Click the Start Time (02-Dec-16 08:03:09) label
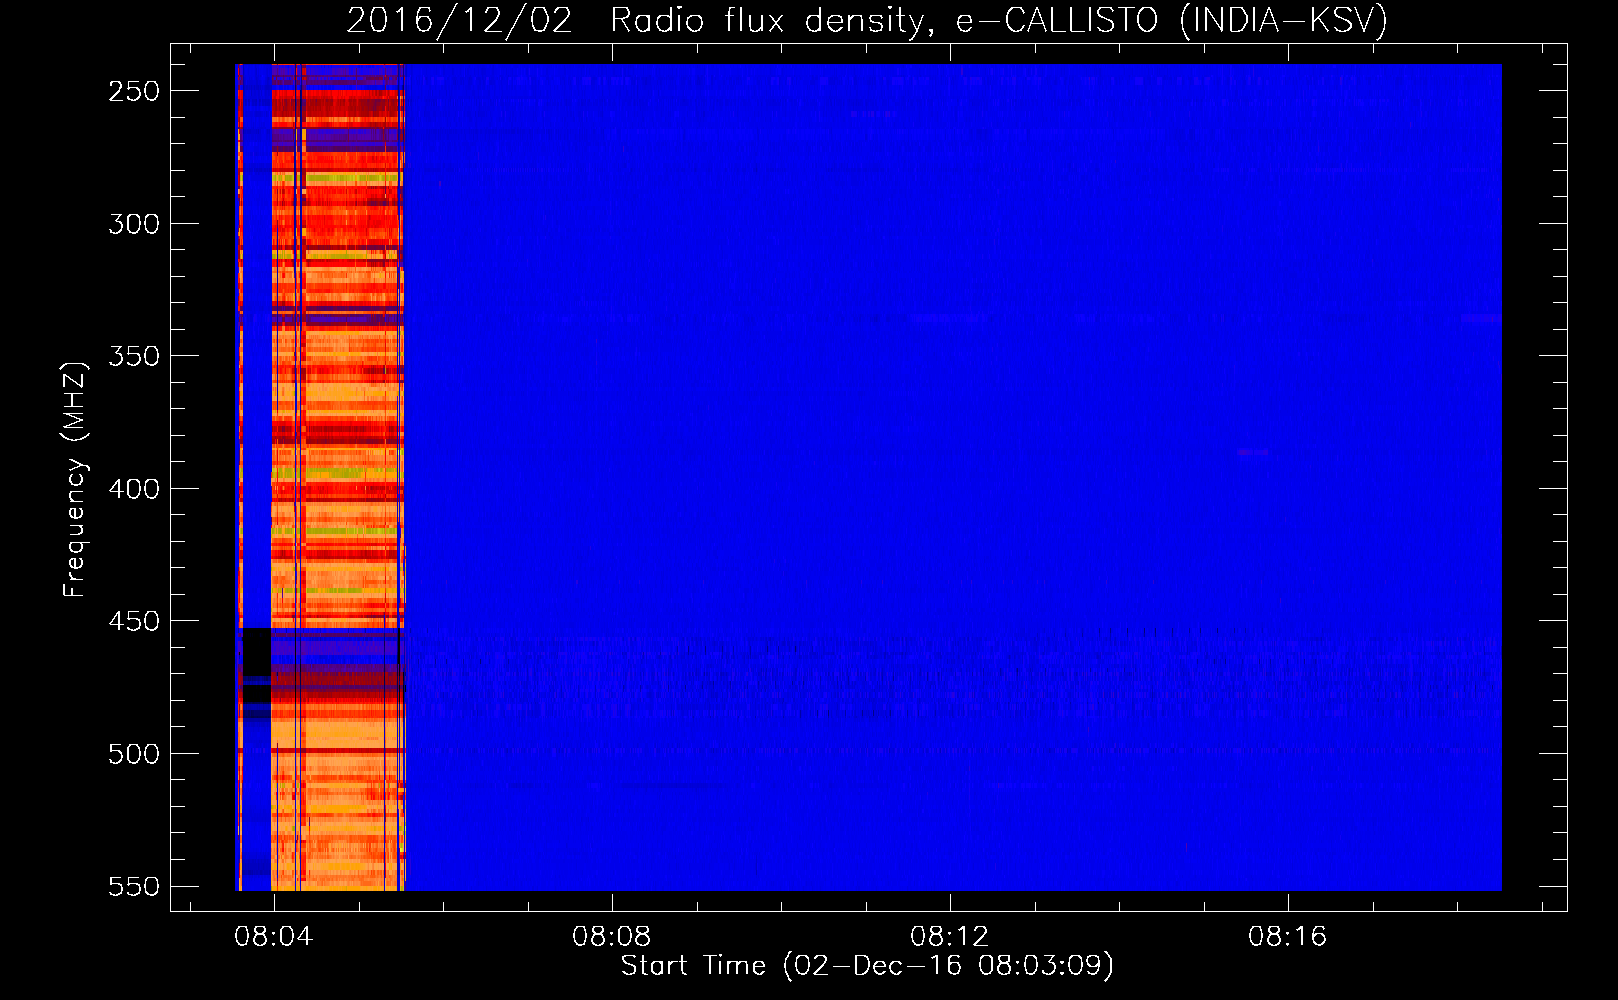The image size is (1618, 1000). coord(867,966)
